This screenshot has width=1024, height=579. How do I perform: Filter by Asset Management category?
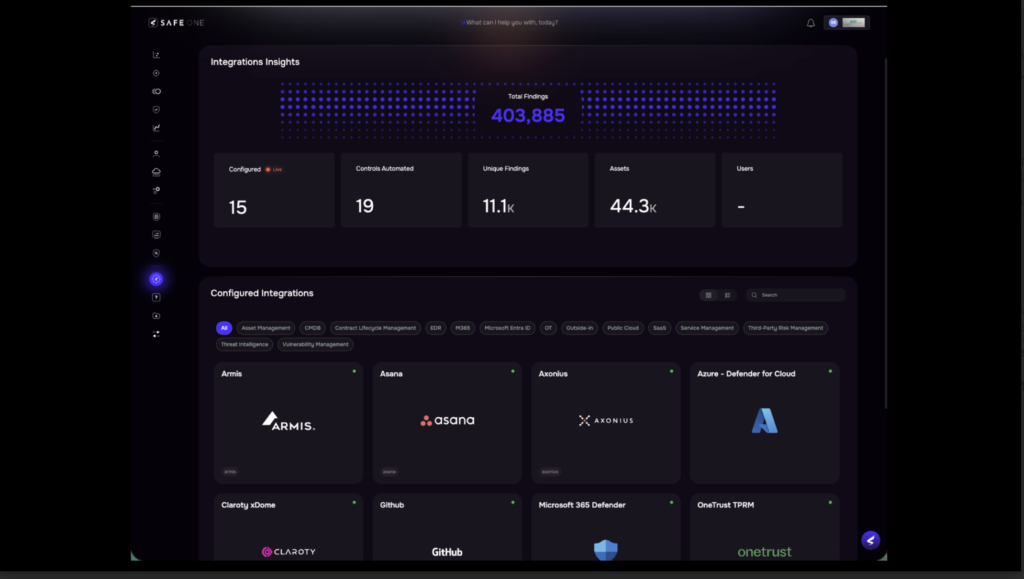point(266,328)
